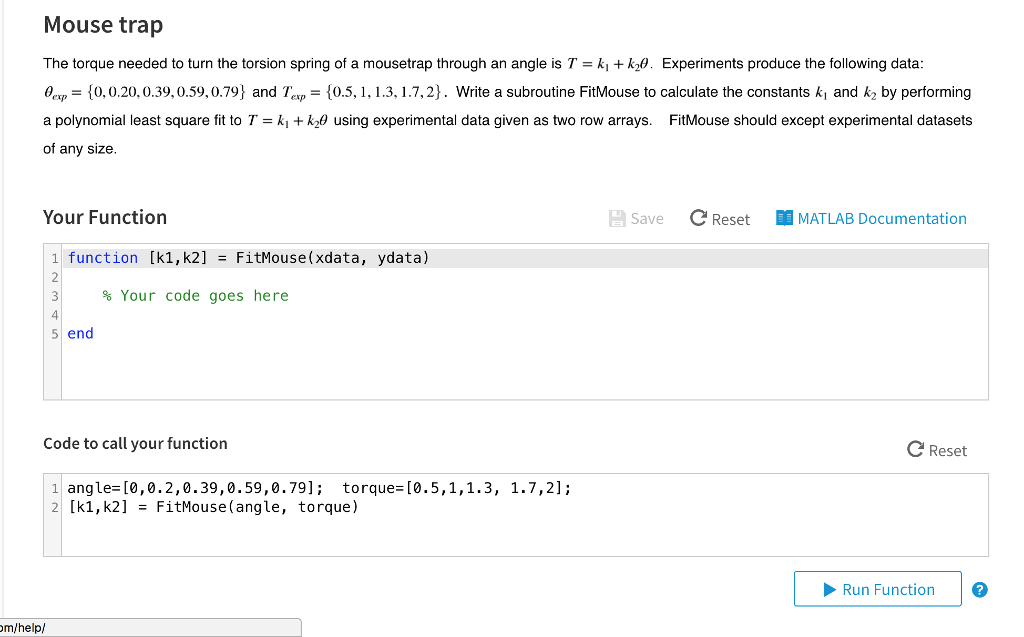Click the MATLAB Documentation book icon
The image size is (1024, 637).
pyautogui.click(x=784, y=218)
